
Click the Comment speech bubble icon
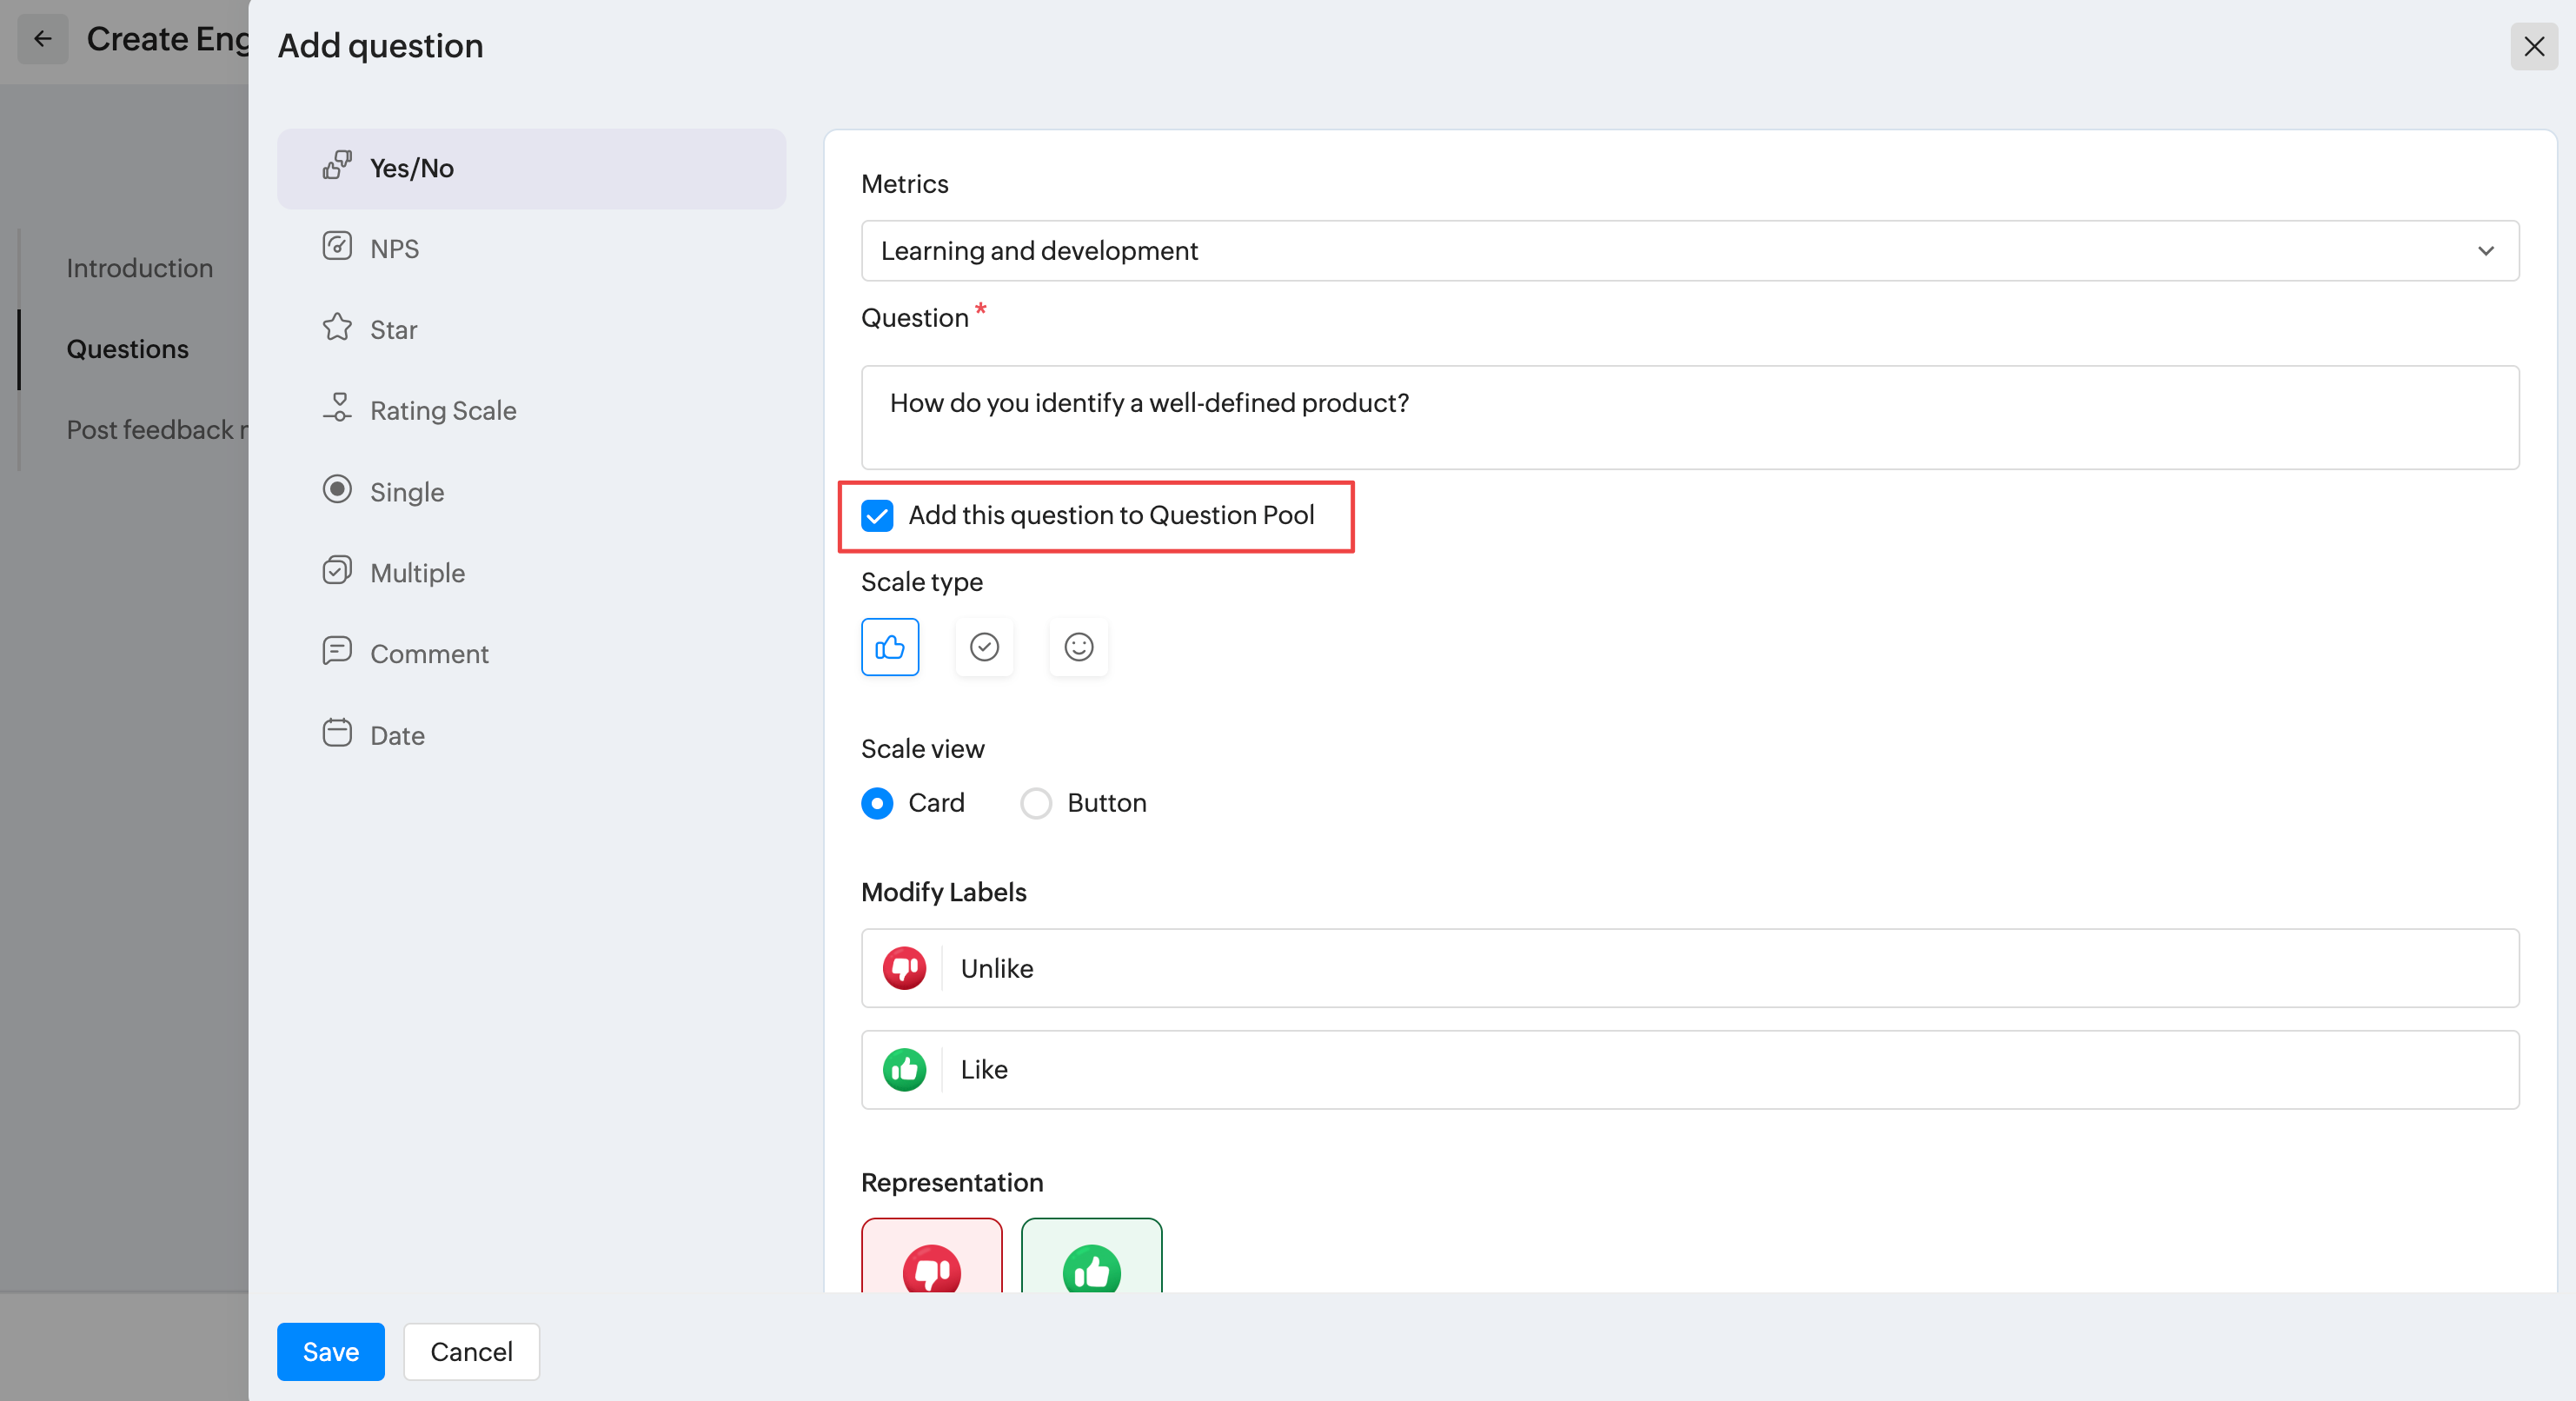click(x=337, y=651)
